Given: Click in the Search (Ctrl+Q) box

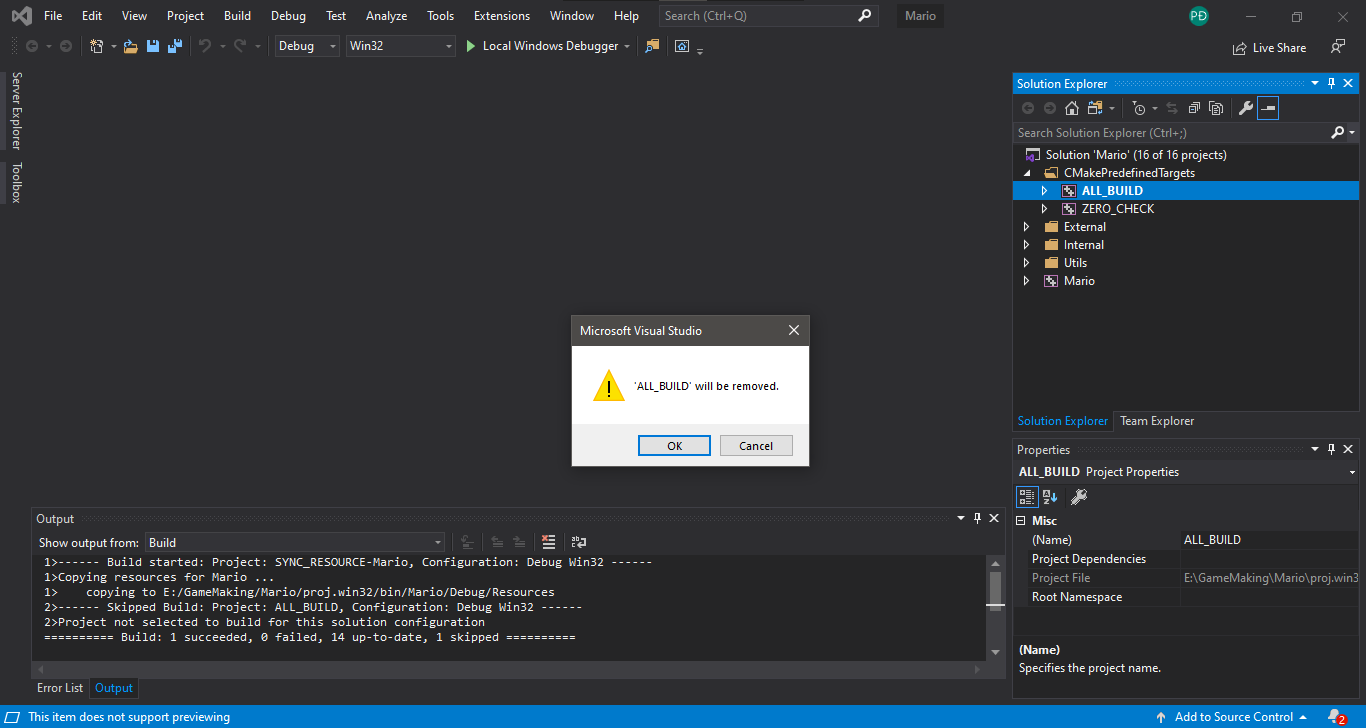Looking at the screenshot, I should click(x=768, y=16).
